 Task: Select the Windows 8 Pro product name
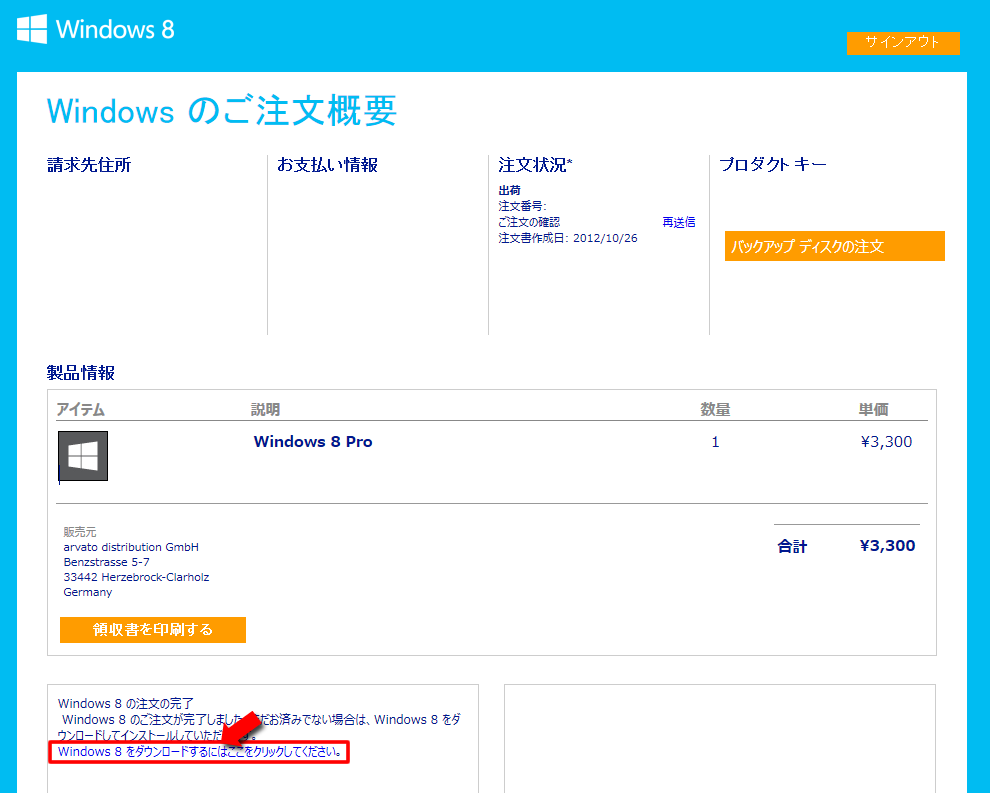313,442
